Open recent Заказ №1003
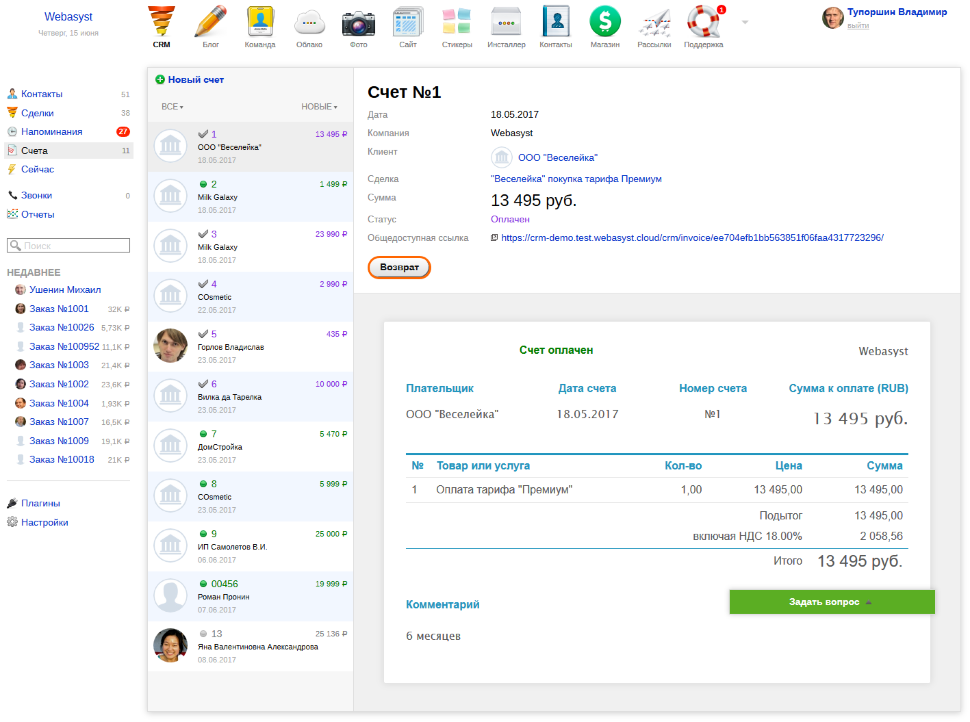970x722 pixels. [59, 365]
